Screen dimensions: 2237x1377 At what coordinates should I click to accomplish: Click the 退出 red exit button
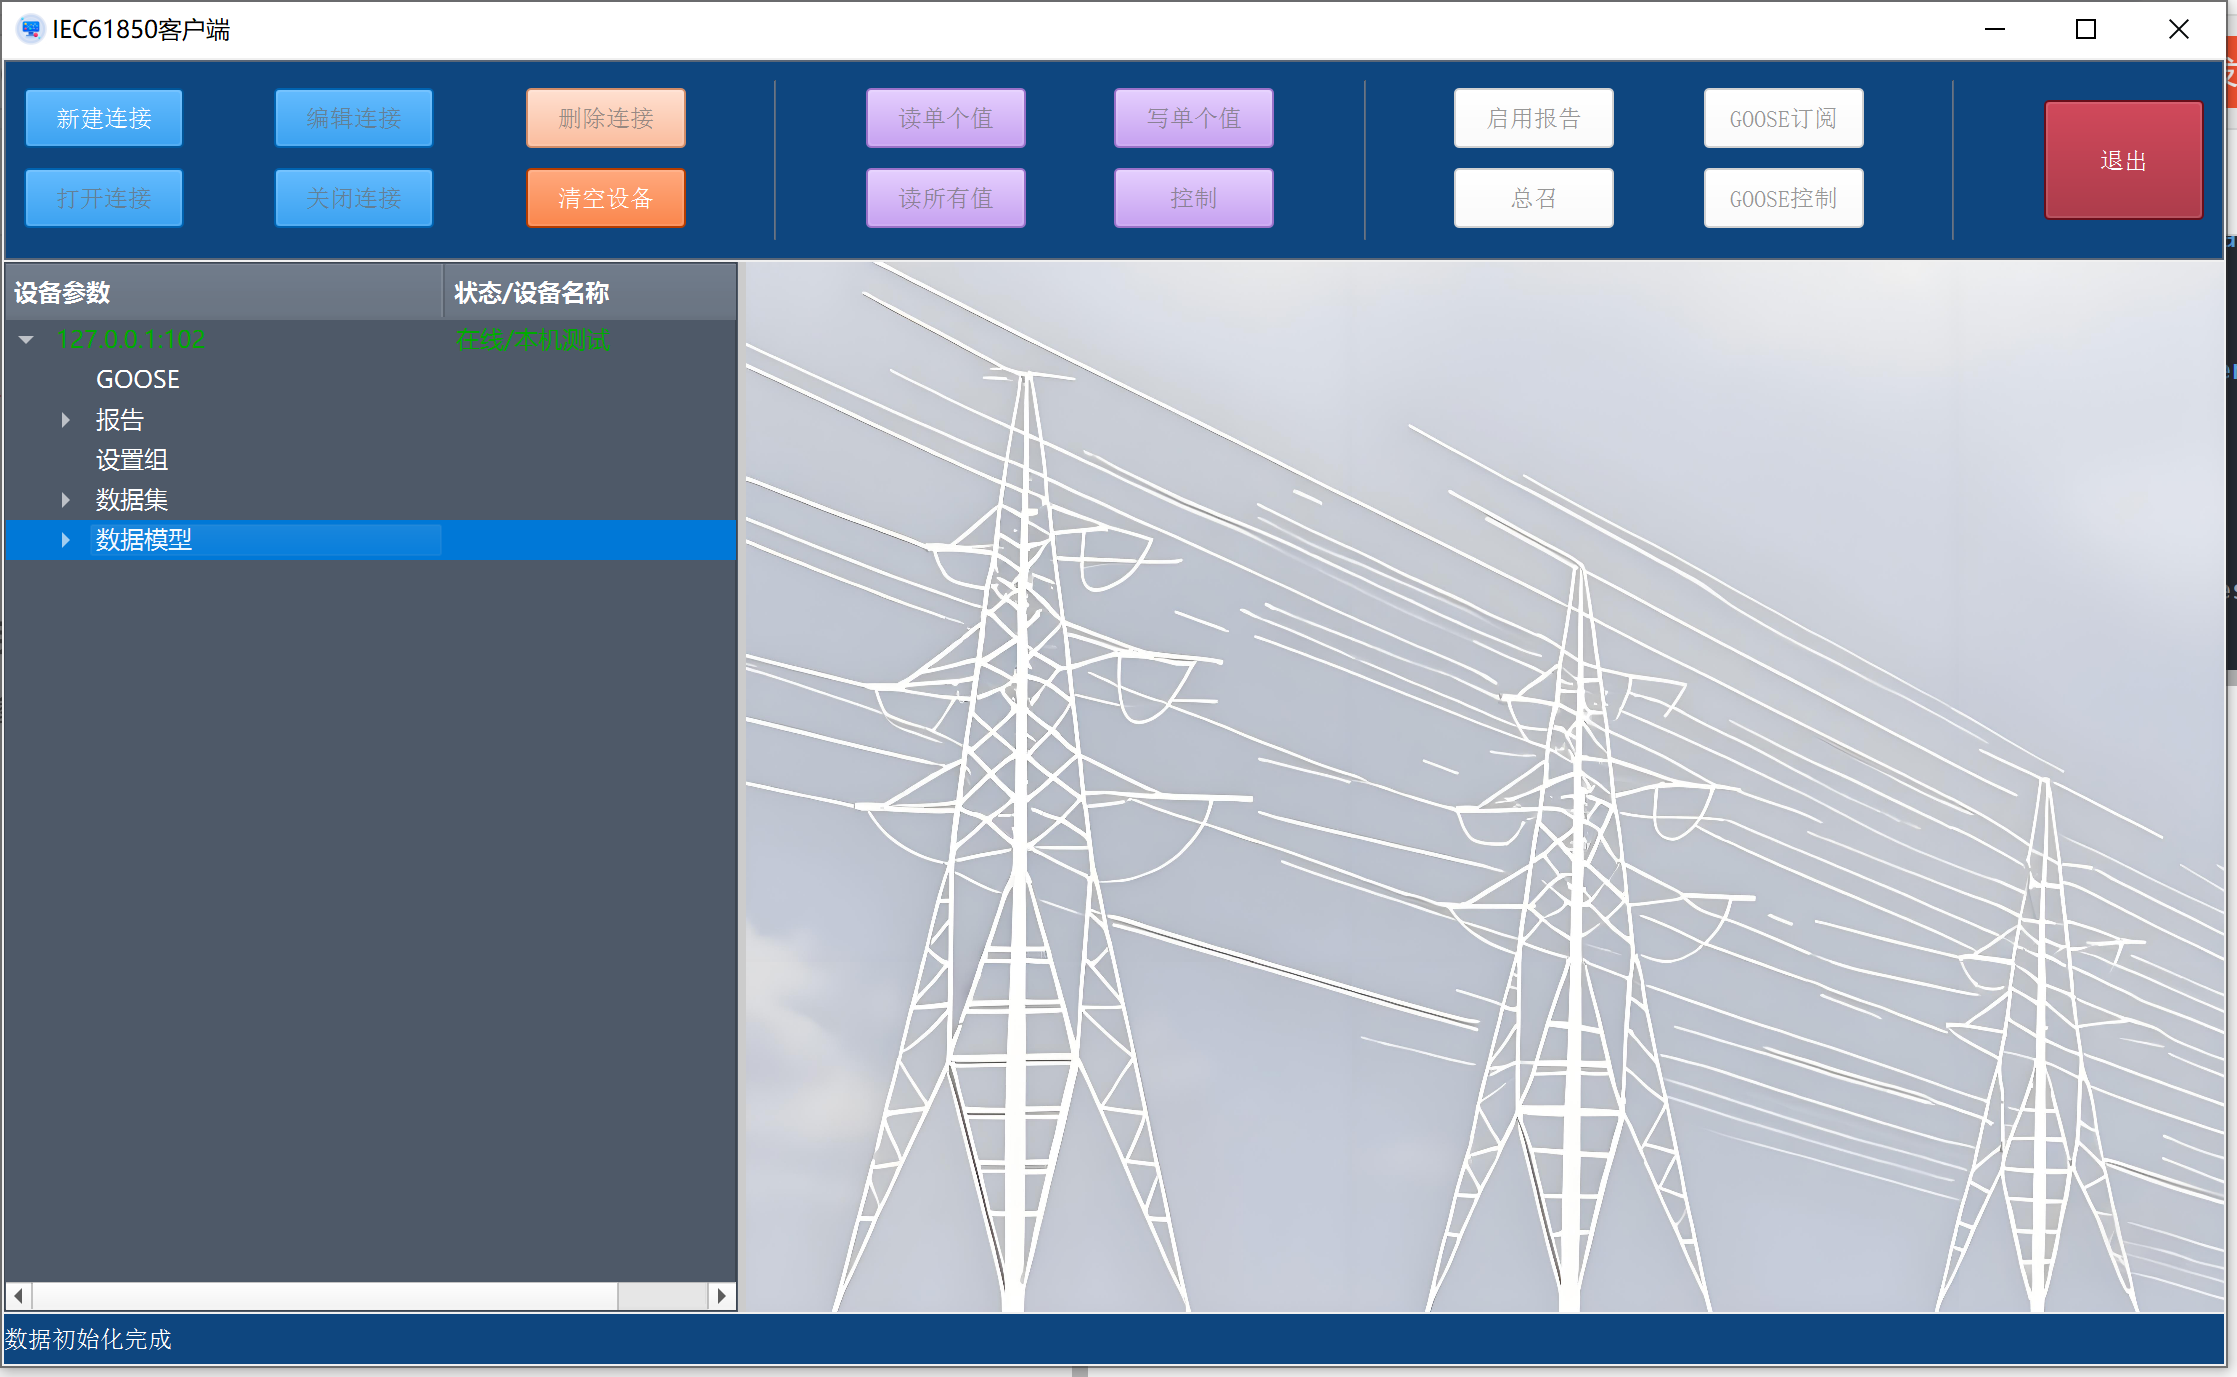(2123, 160)
